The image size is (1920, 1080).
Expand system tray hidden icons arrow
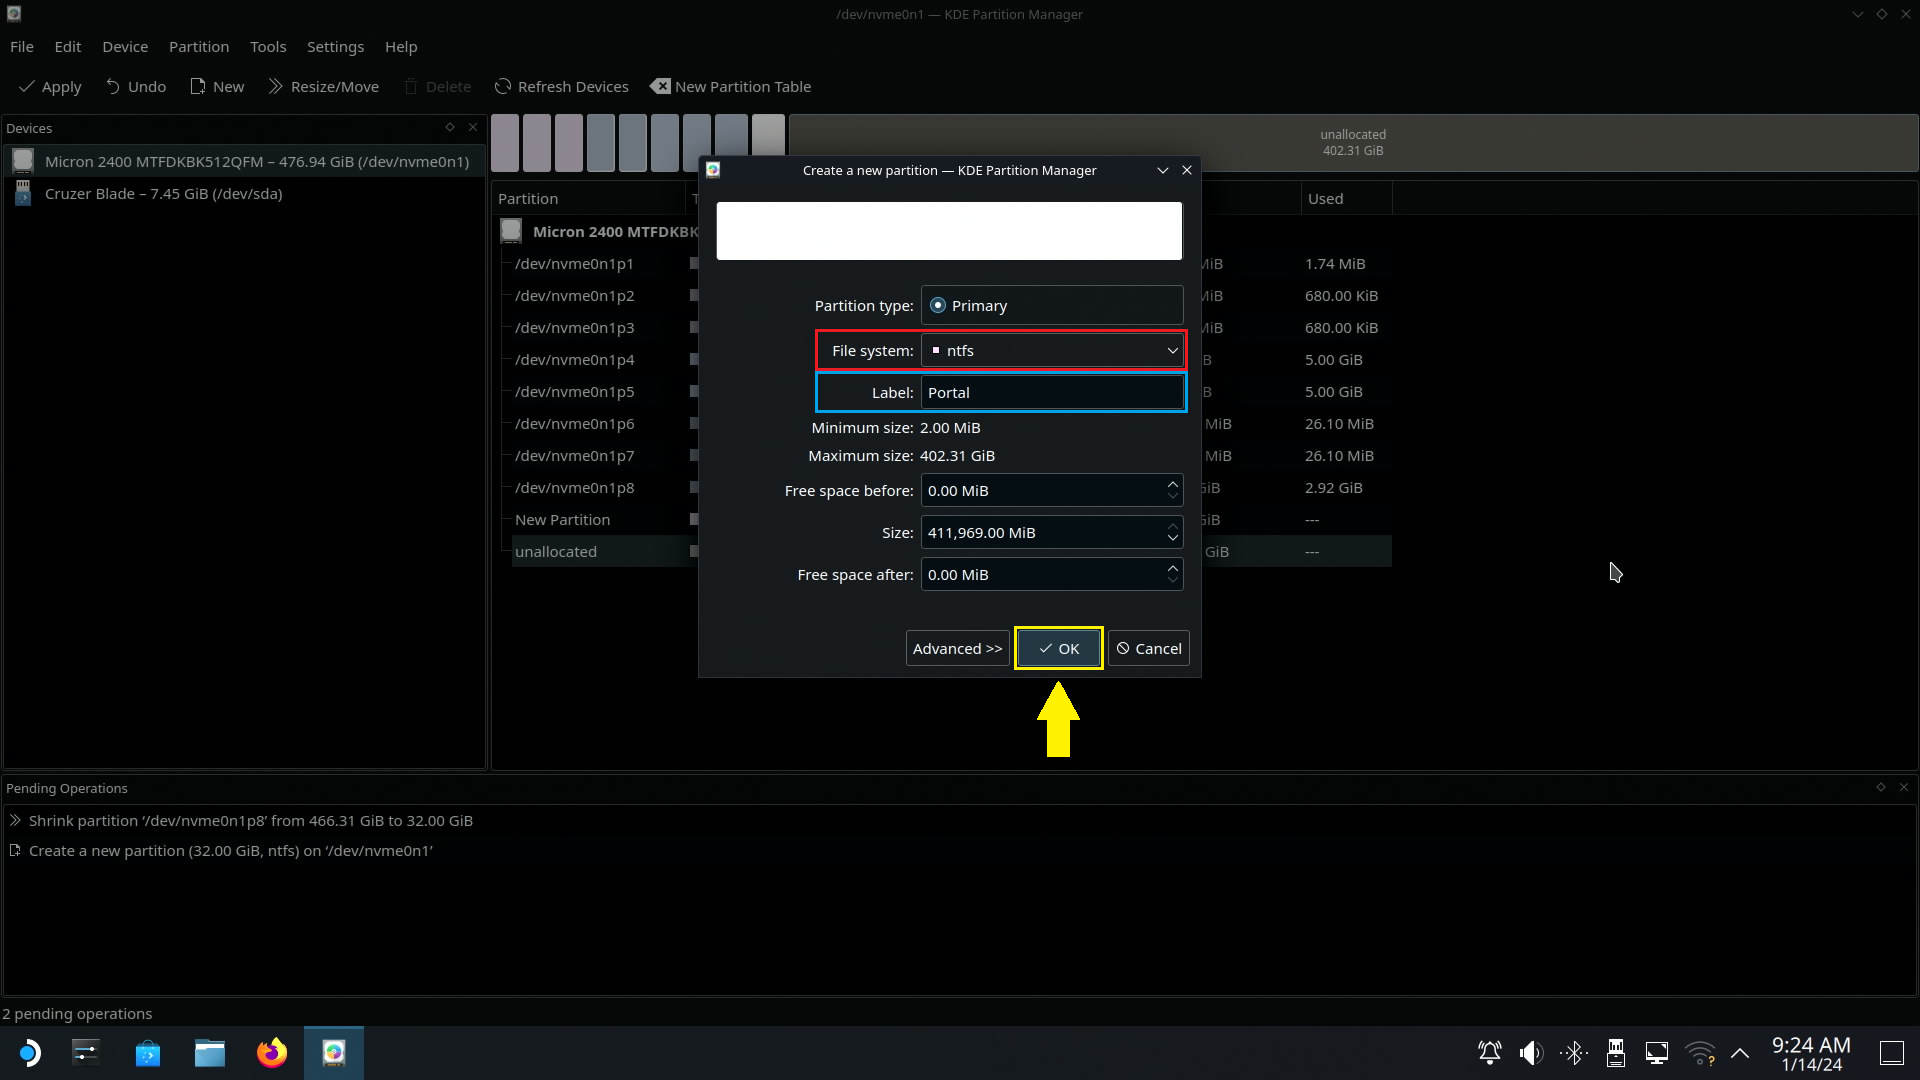pos(1740,1053)
